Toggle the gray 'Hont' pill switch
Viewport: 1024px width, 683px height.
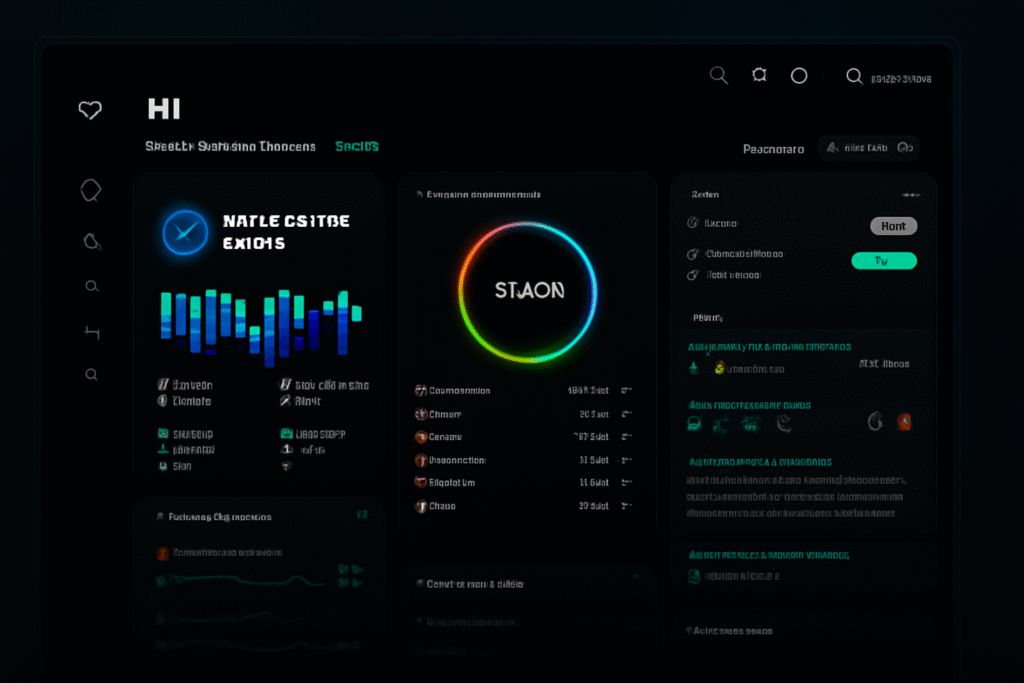(893, 226)
